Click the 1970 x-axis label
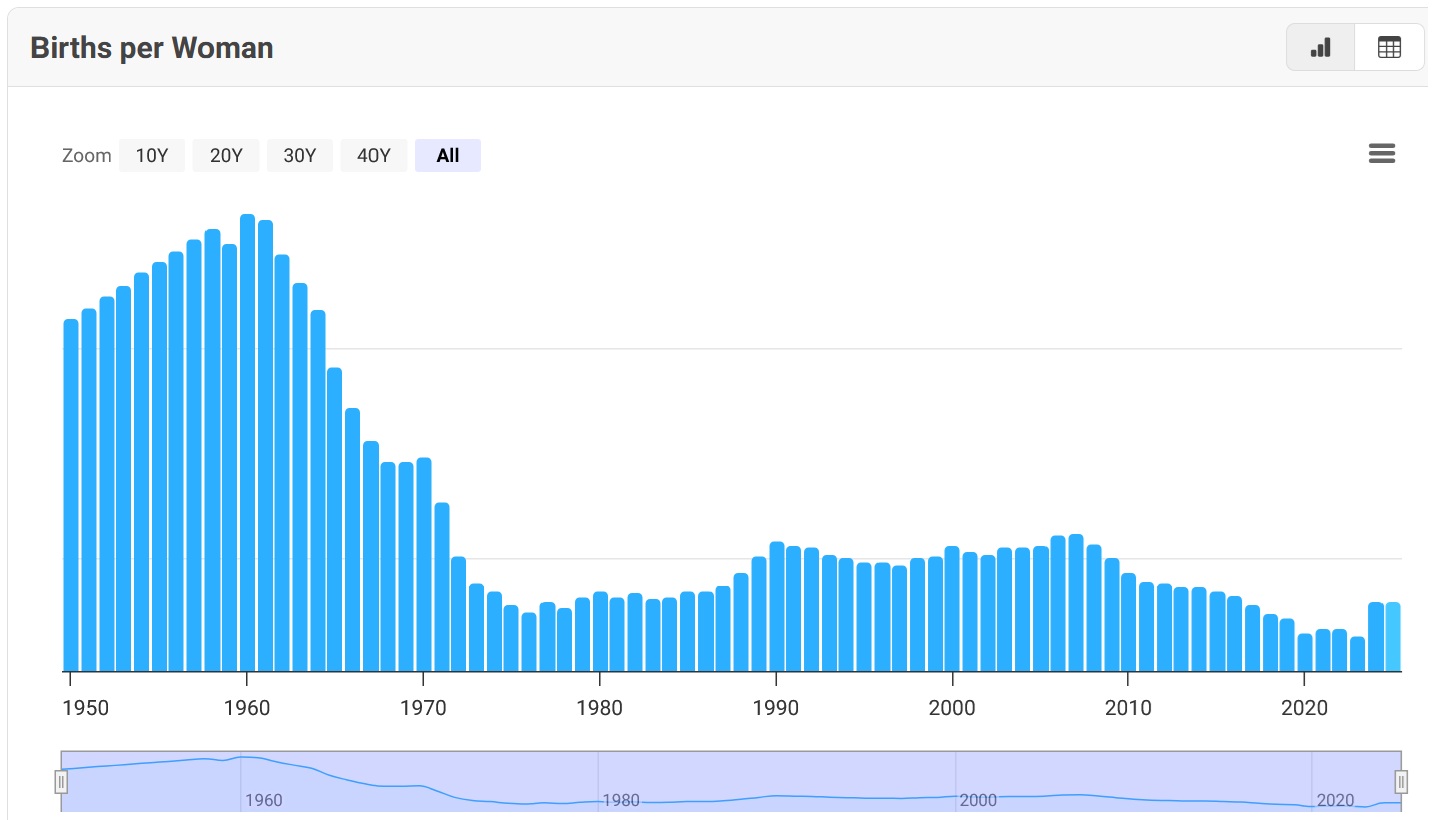This screenshot has height=820, width=1433. point(424,708)
